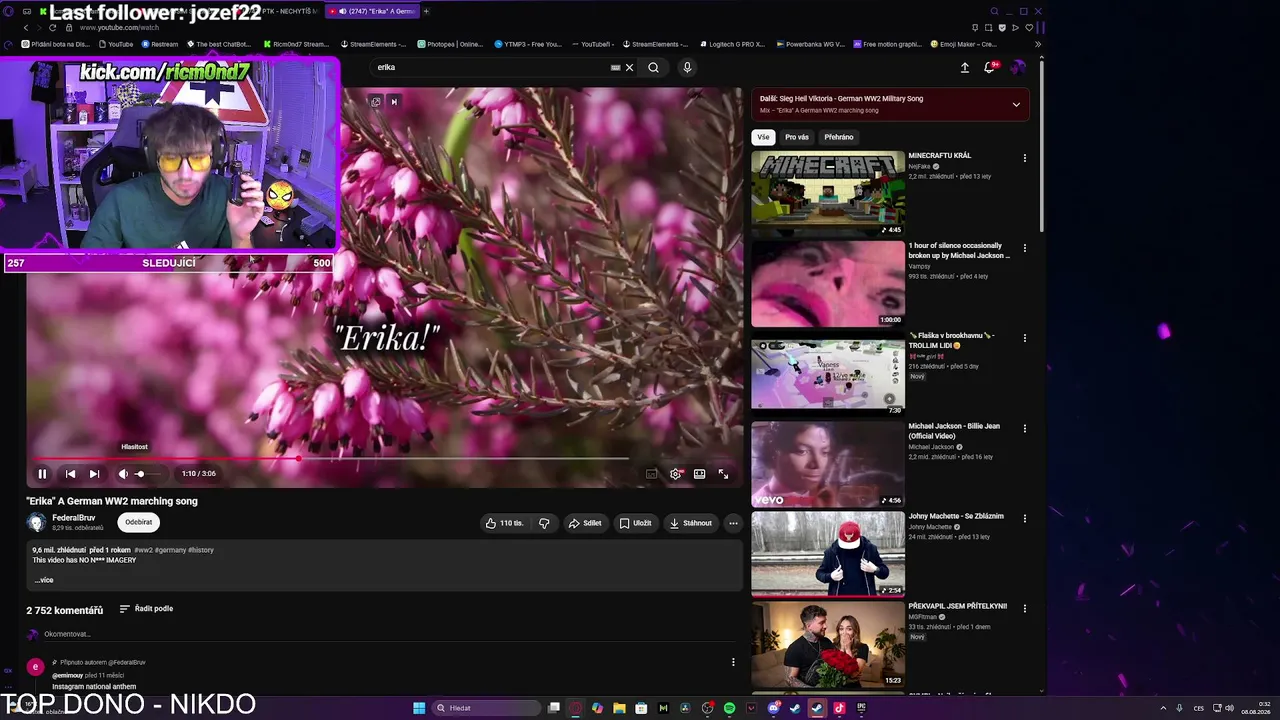Screen dimensions: 1280x720
Task: Skip to the next video in player
Action: click(x=94, y=474)
